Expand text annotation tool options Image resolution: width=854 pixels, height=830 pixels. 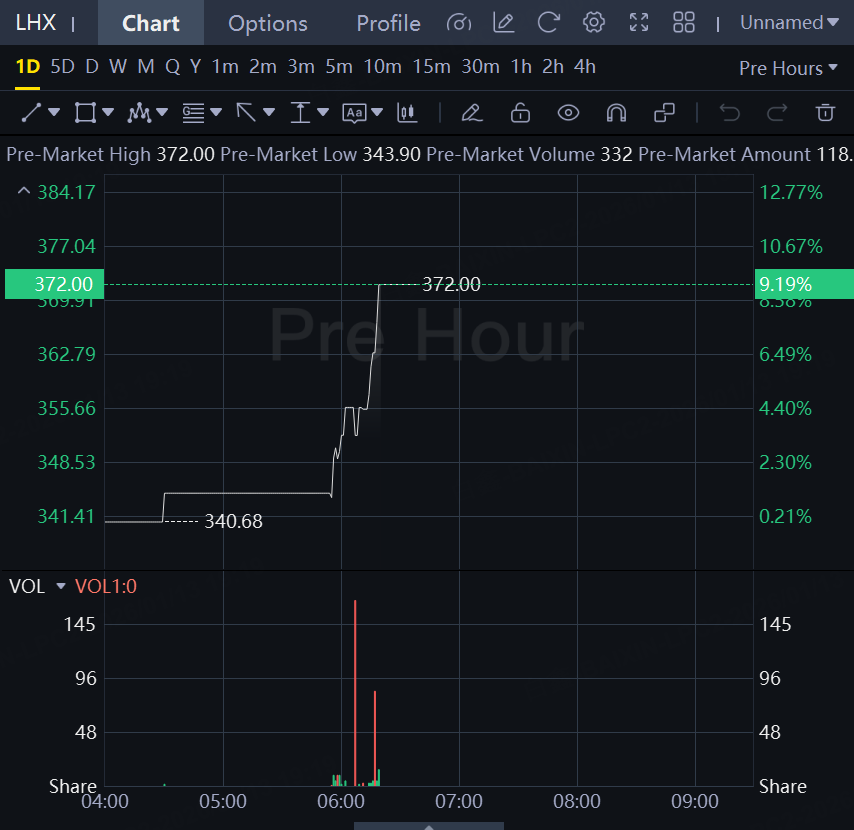coord(377,113)
